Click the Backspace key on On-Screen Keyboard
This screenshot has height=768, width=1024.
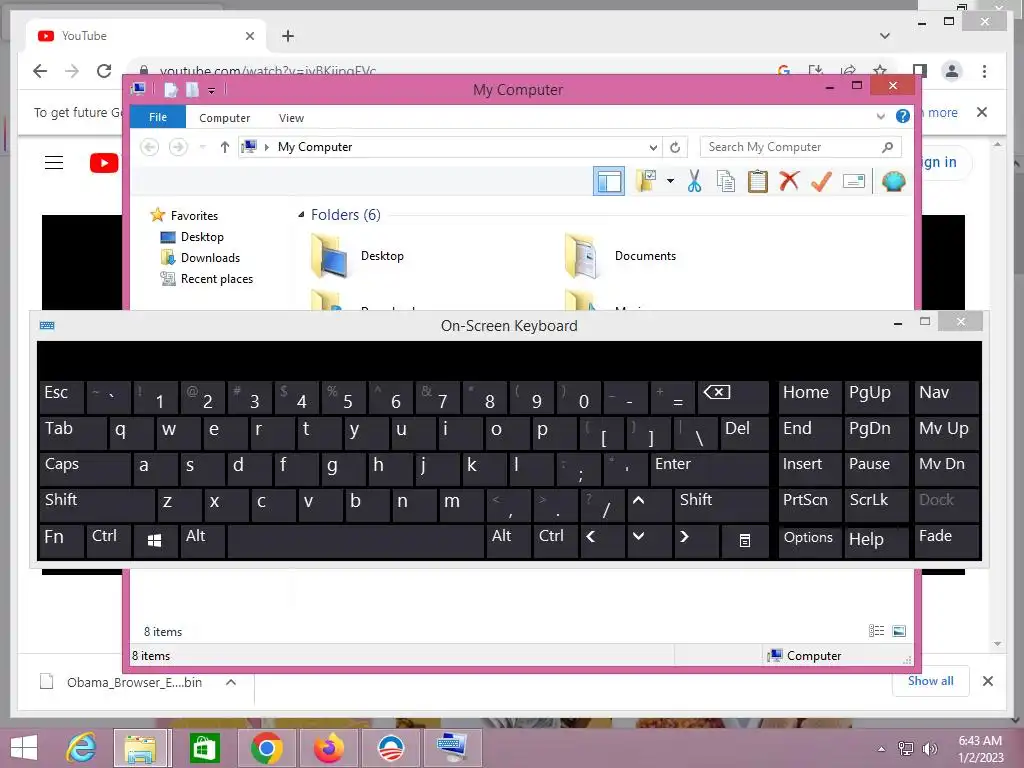tap(732, 398)
